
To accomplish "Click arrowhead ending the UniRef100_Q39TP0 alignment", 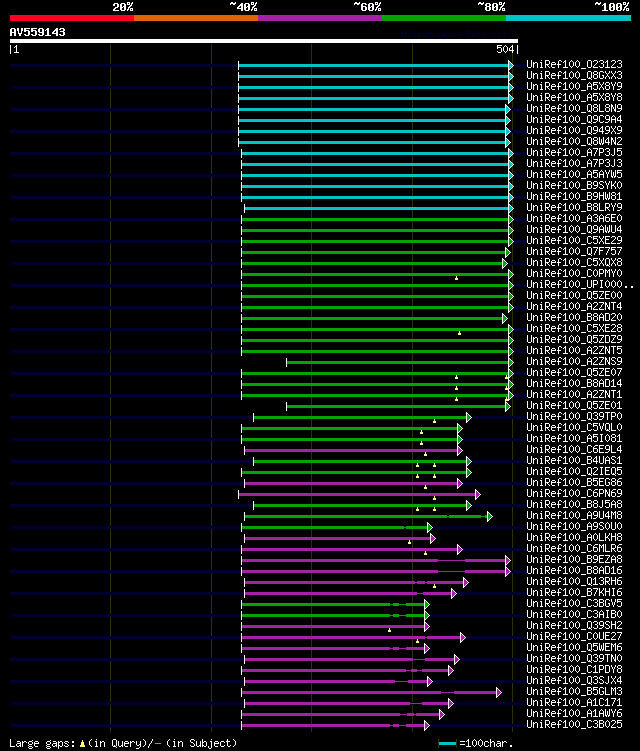I will coord(469,418).
